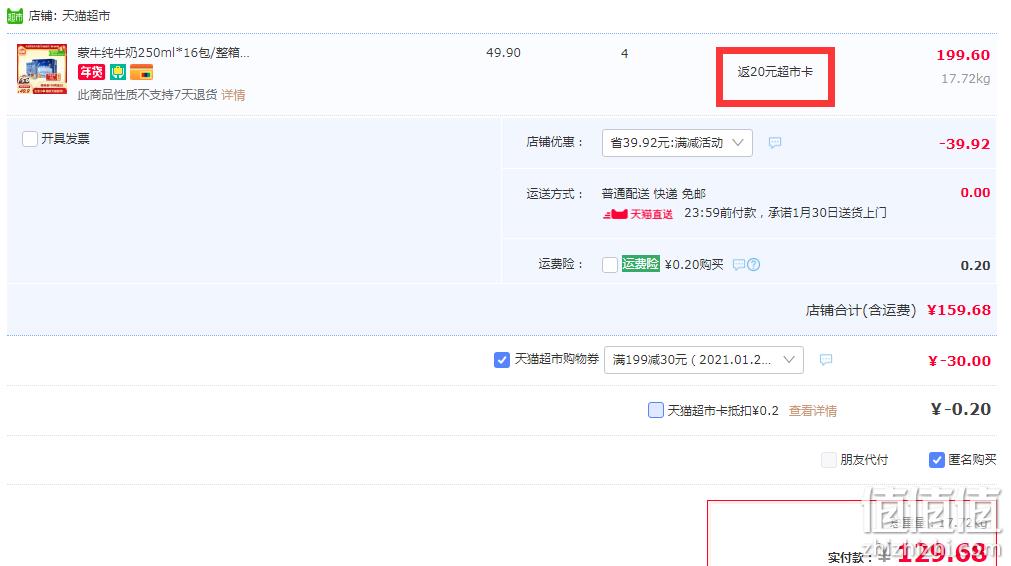Click the item subtotal 199.60
The width and height of the screenshot is (1011, 566).
click(x=963, y=55)
